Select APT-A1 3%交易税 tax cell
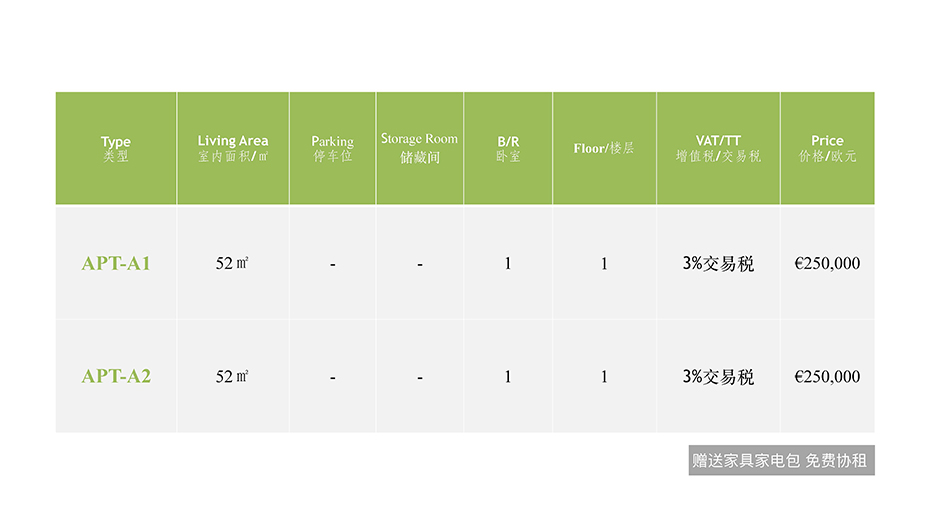This screenshot has width=930, height=523. [x=718, y=263]
